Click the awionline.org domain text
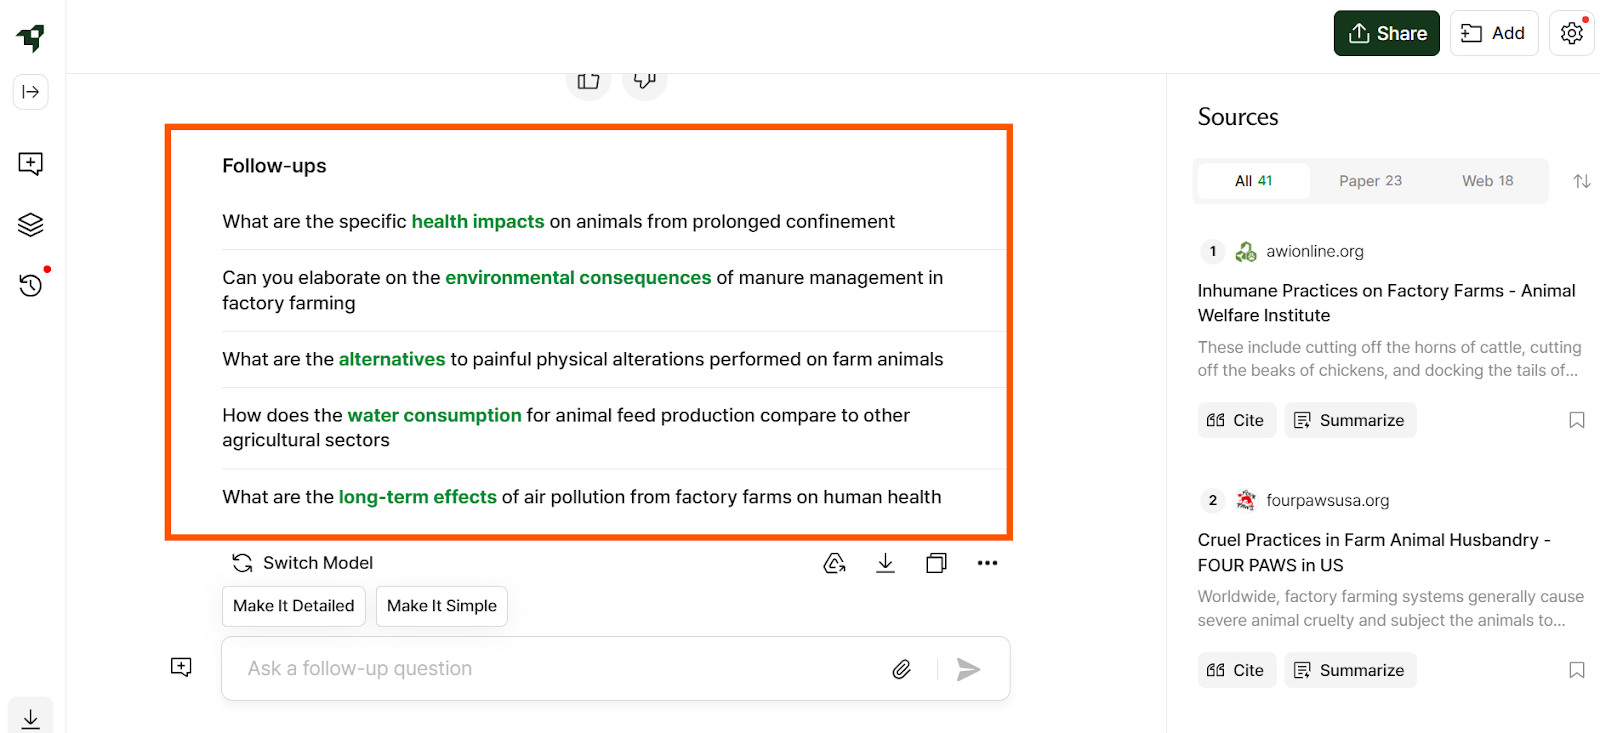Viewport: 1600px width, 733px height. coord(1315,251)
